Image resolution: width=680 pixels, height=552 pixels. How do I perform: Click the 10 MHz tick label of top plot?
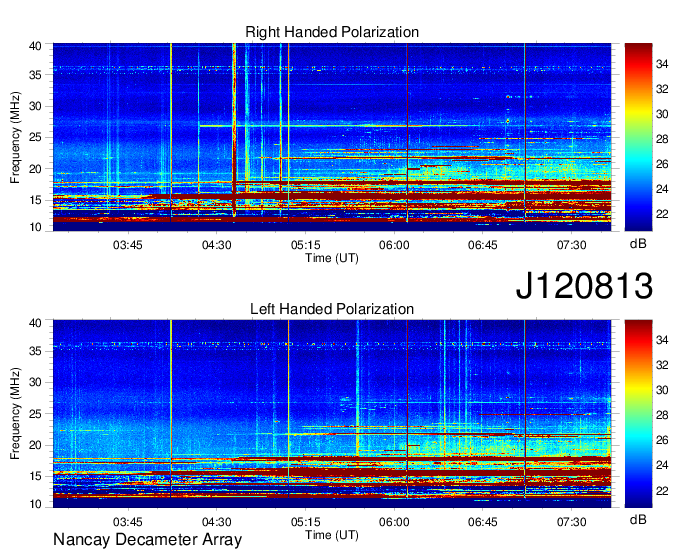coord(35,227)
